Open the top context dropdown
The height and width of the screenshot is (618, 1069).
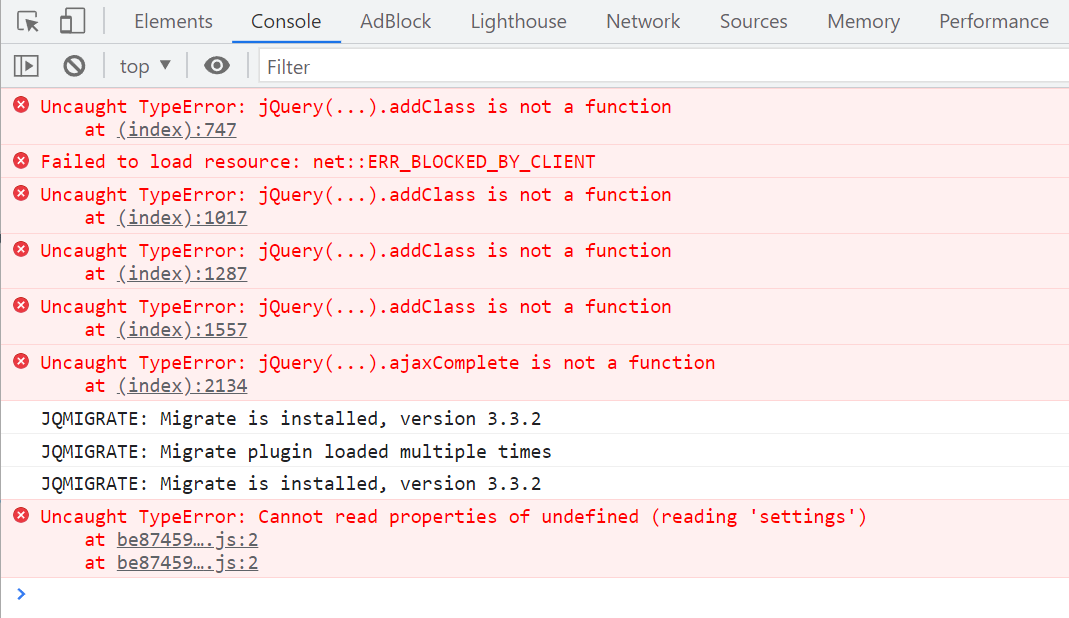(145, 66)
